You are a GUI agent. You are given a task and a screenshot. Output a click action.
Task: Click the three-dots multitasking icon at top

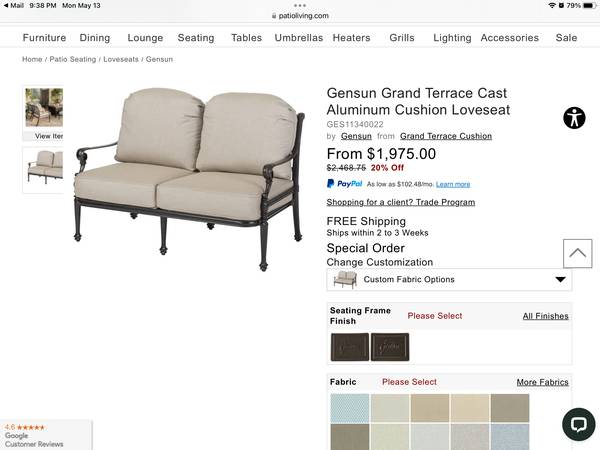[300, 5]
